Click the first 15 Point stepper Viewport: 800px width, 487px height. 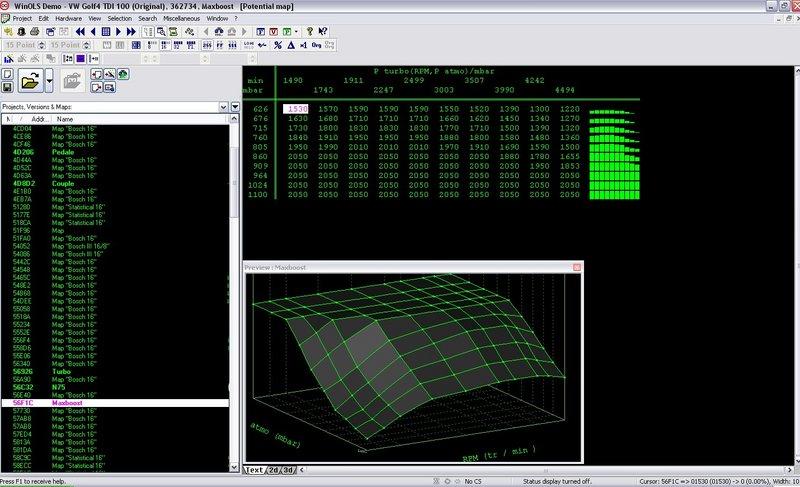(x=41, y=45)
